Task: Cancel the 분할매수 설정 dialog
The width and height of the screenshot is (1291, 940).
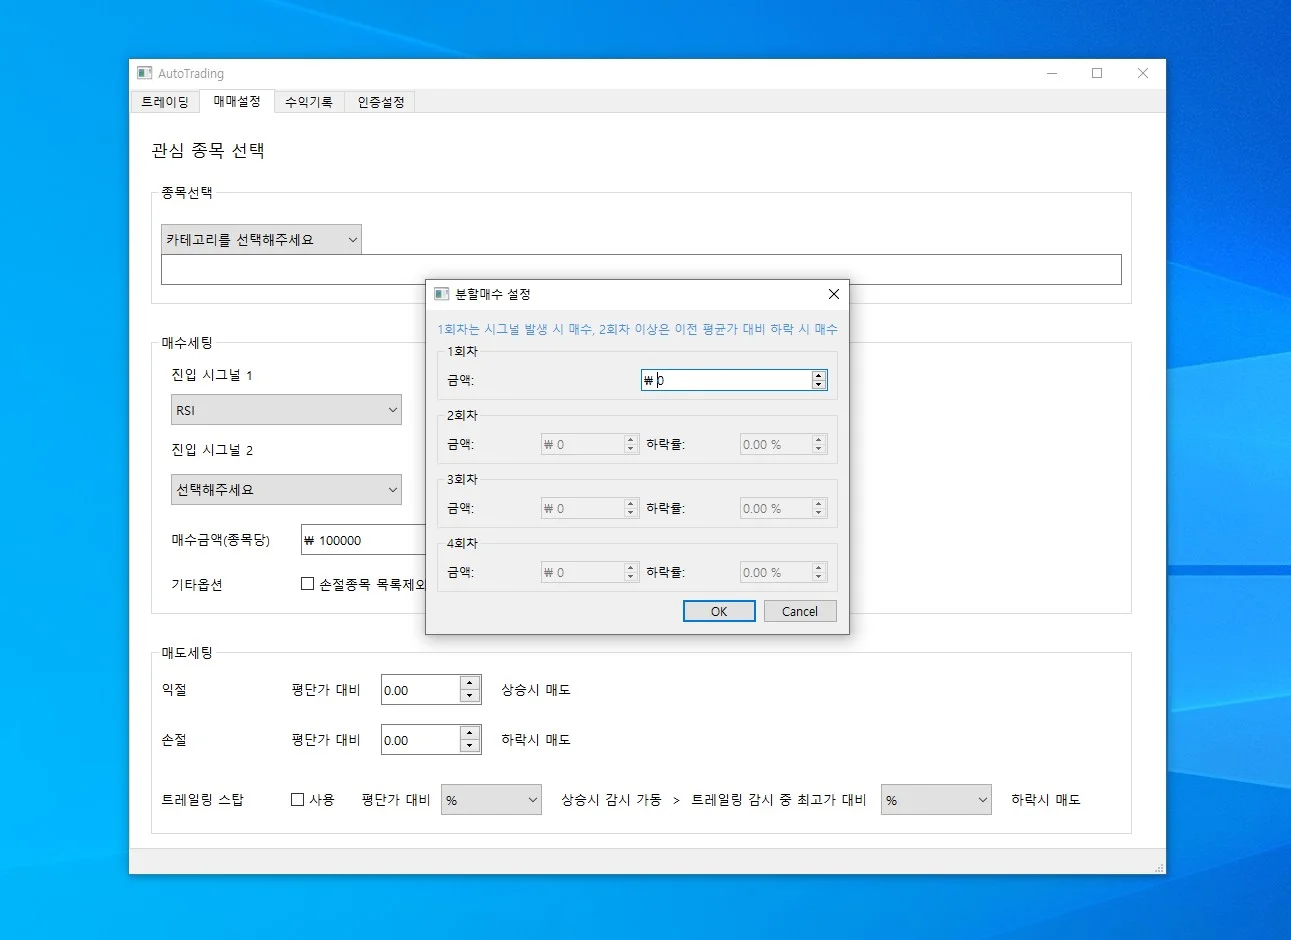Action: [800, 611]
